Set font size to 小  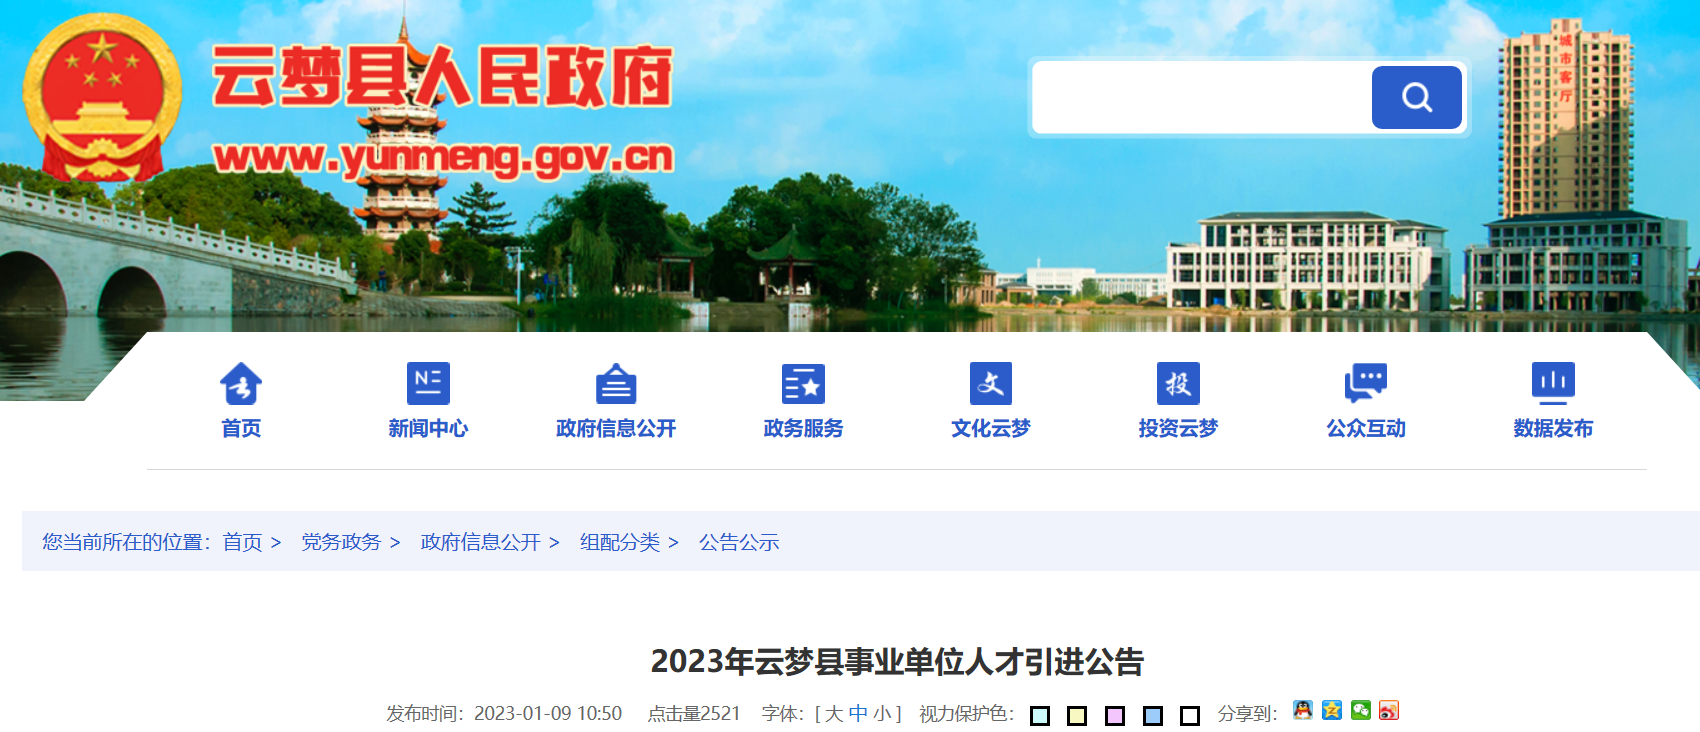[882, 714]
